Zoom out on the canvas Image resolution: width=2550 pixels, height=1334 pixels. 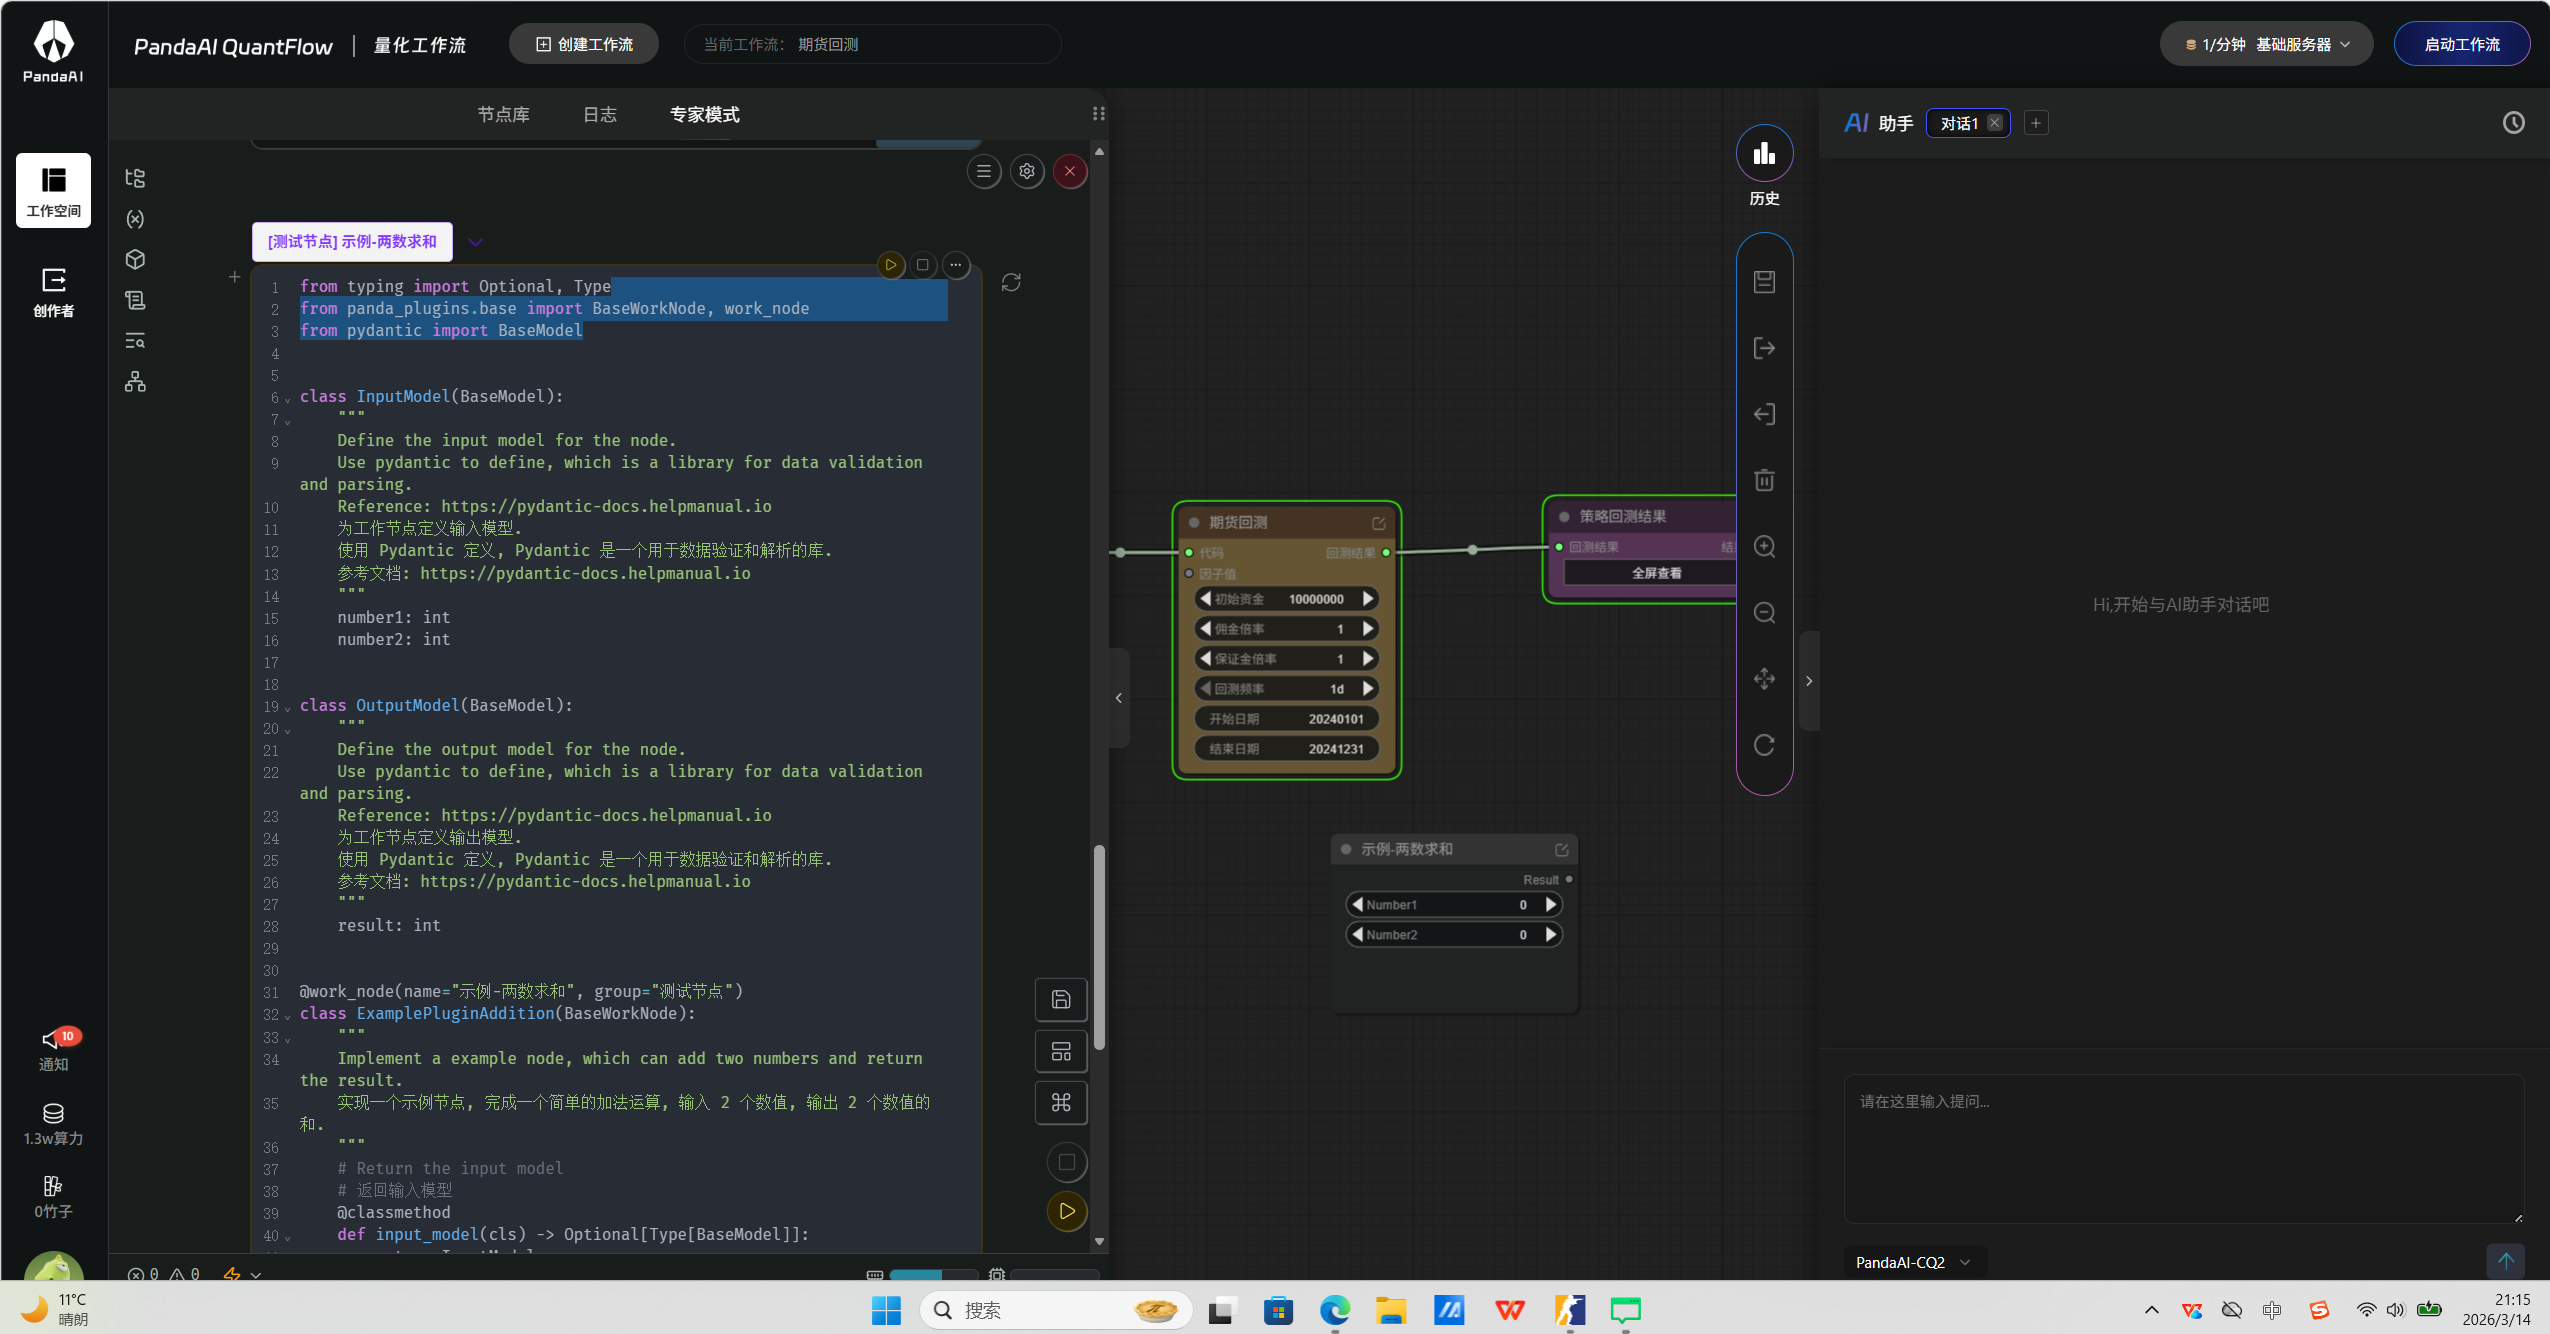[x=1764, y=613]
